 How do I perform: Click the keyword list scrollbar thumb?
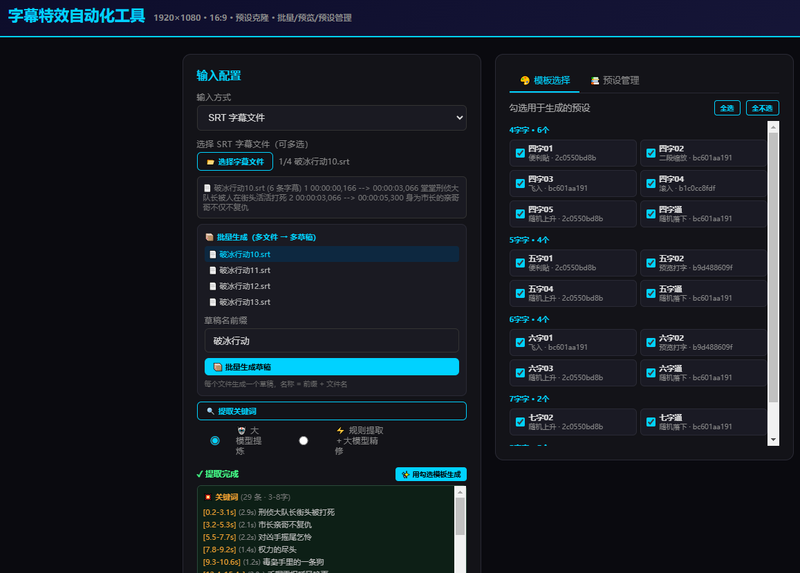[460, 516]
